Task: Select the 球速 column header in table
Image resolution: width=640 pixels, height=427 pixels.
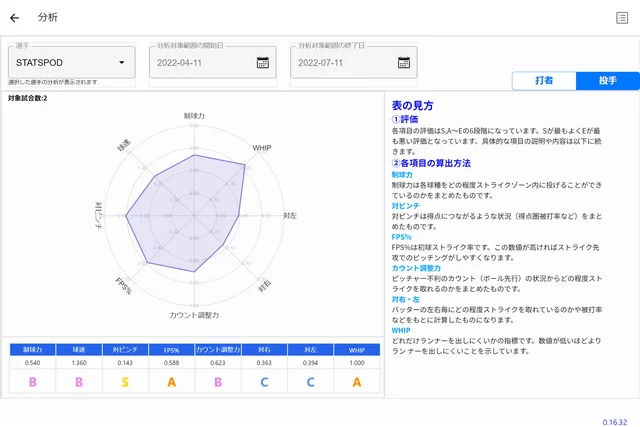Action: (79, 350)
